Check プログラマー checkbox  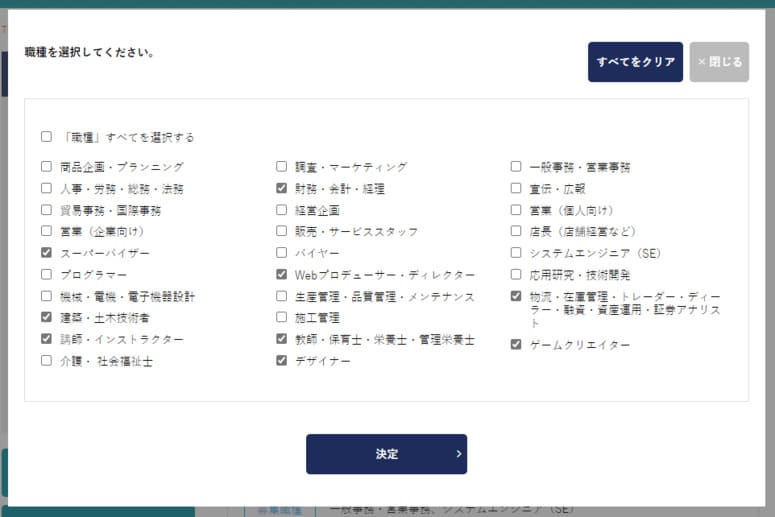46,274
